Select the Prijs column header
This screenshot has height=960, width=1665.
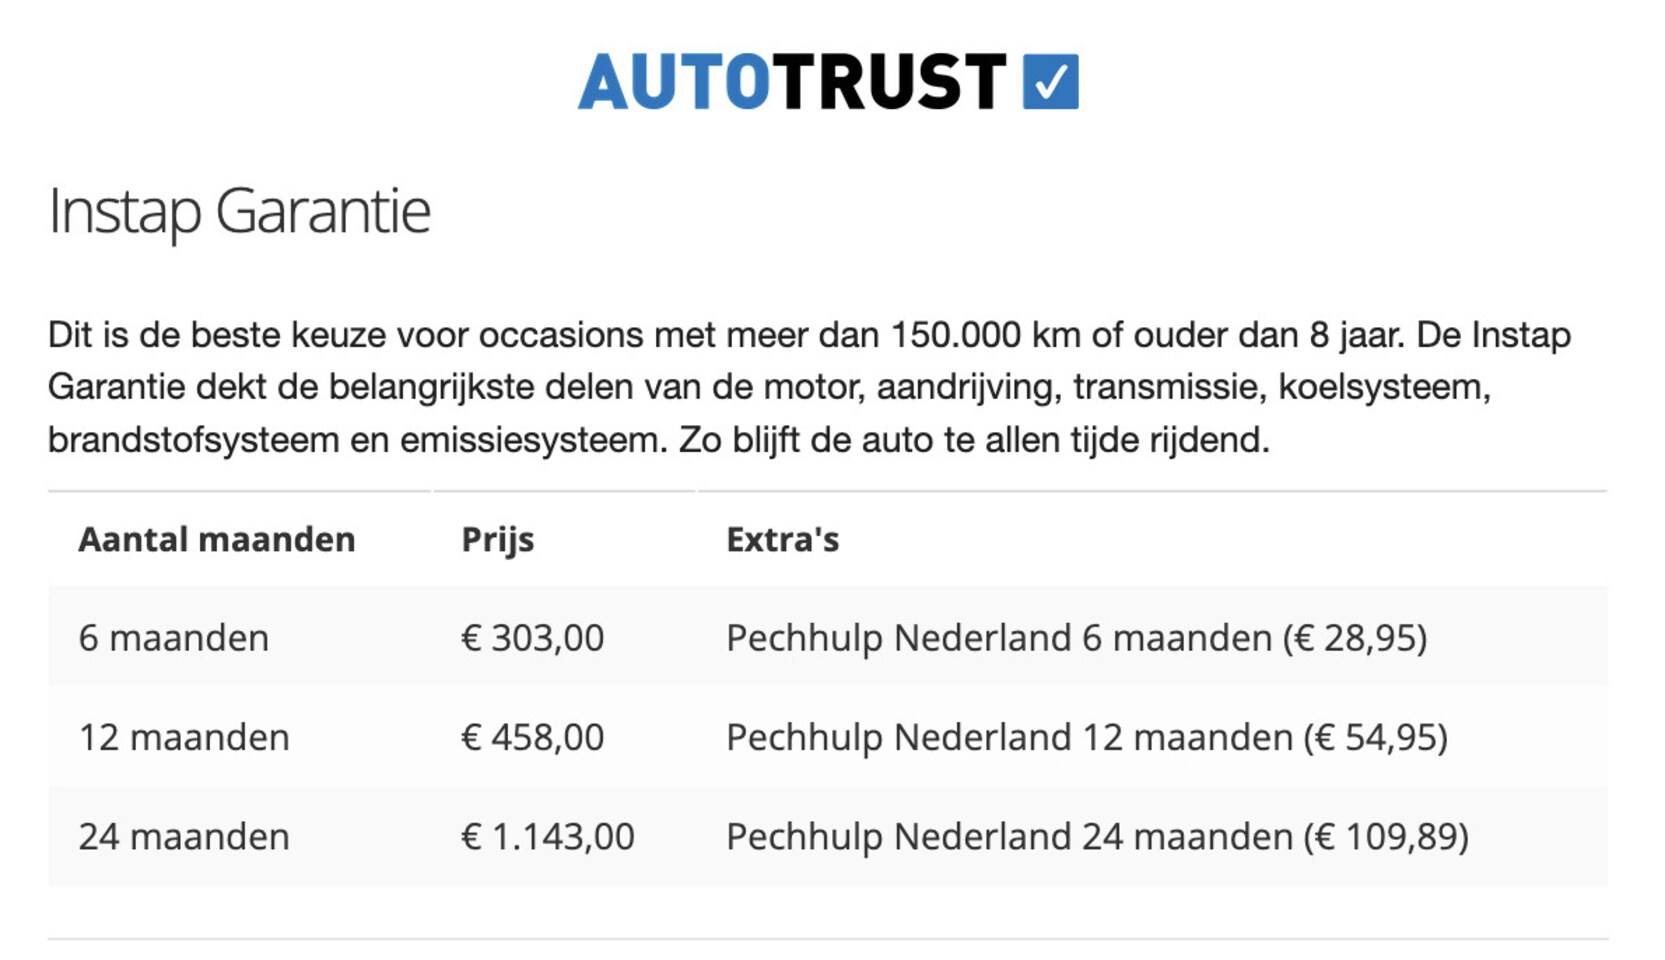[498, 540]
